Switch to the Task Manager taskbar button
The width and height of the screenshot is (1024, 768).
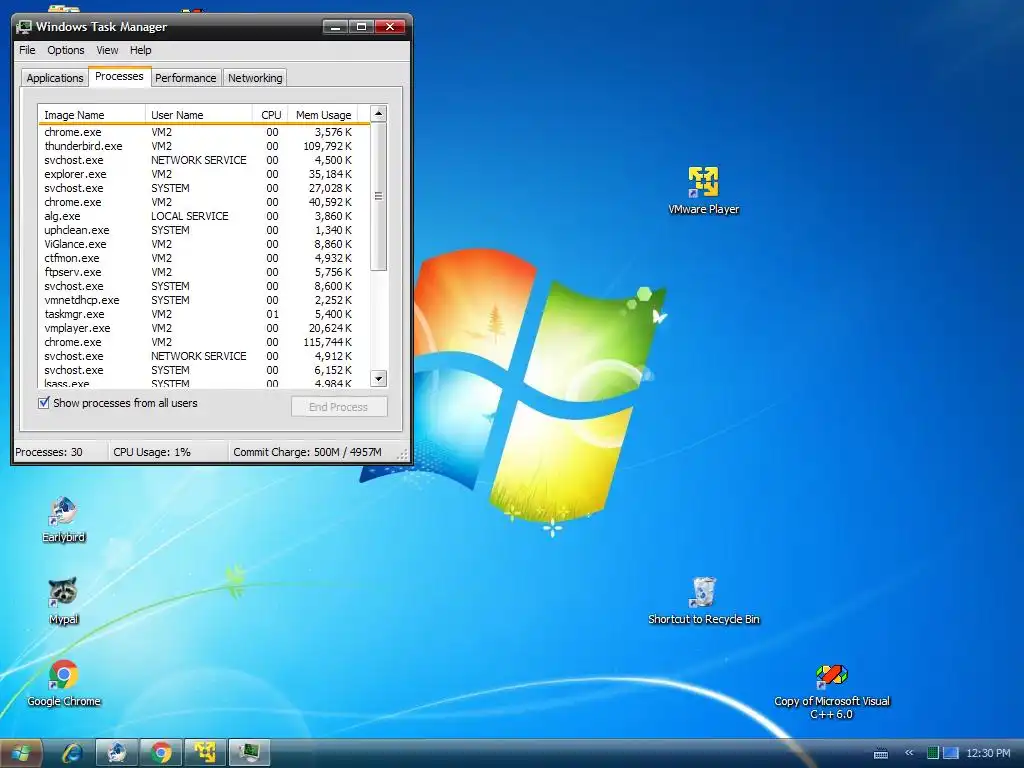249,753
